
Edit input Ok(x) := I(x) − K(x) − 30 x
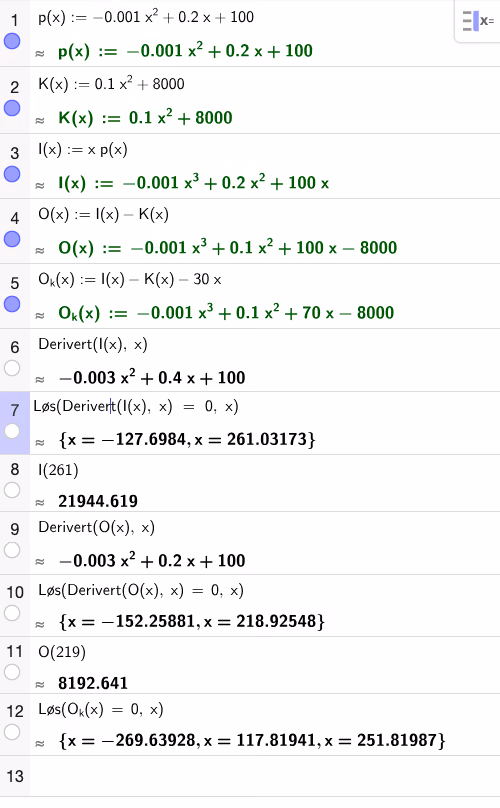[x=130, y=280]
